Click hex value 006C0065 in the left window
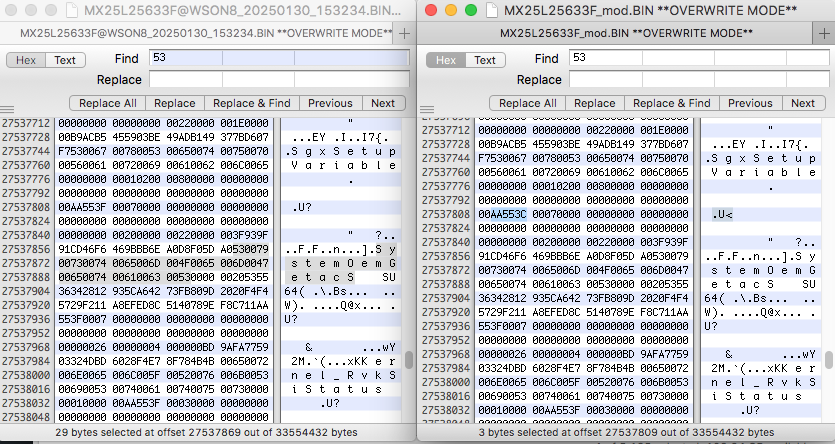The image size is (835, 444). [244, 165]
